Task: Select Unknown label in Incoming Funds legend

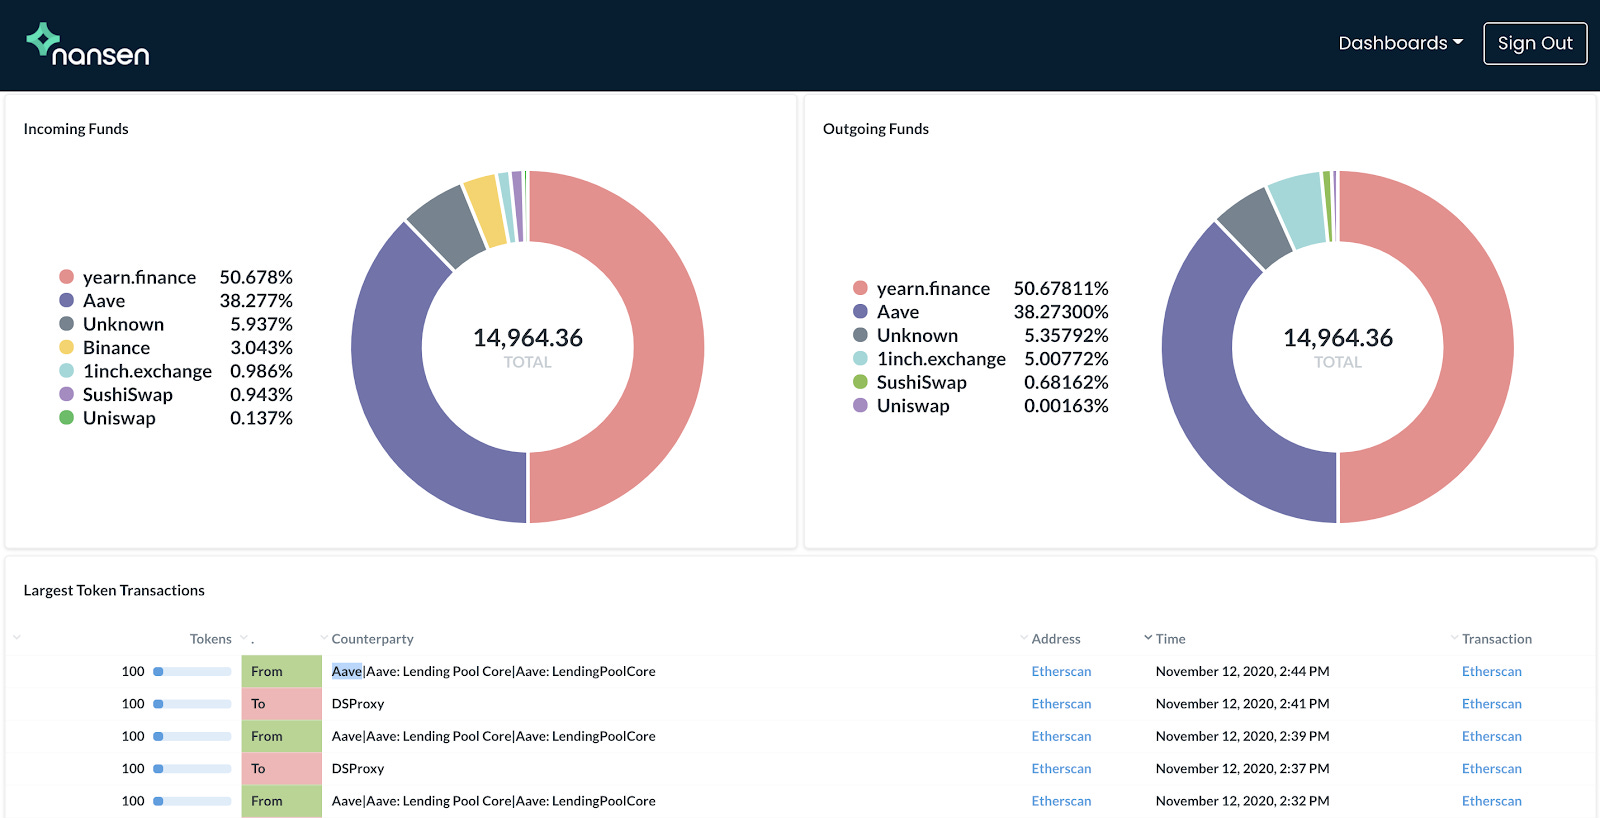Action: [123, 324]
